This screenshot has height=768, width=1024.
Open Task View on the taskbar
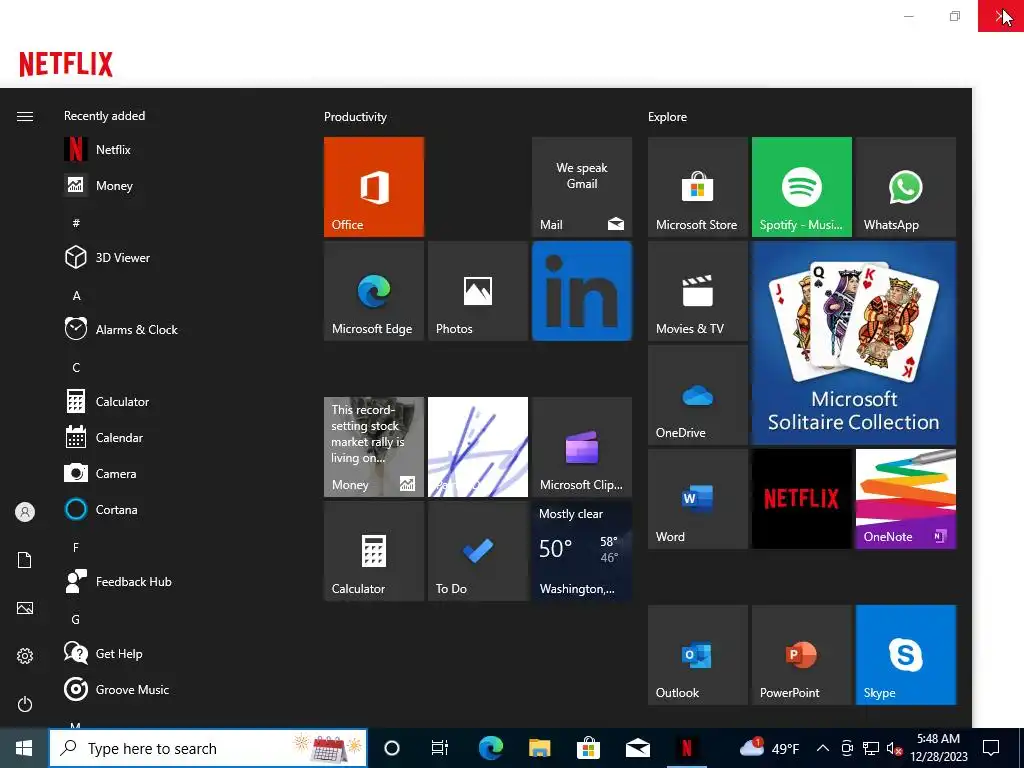(x=440, y=748)
